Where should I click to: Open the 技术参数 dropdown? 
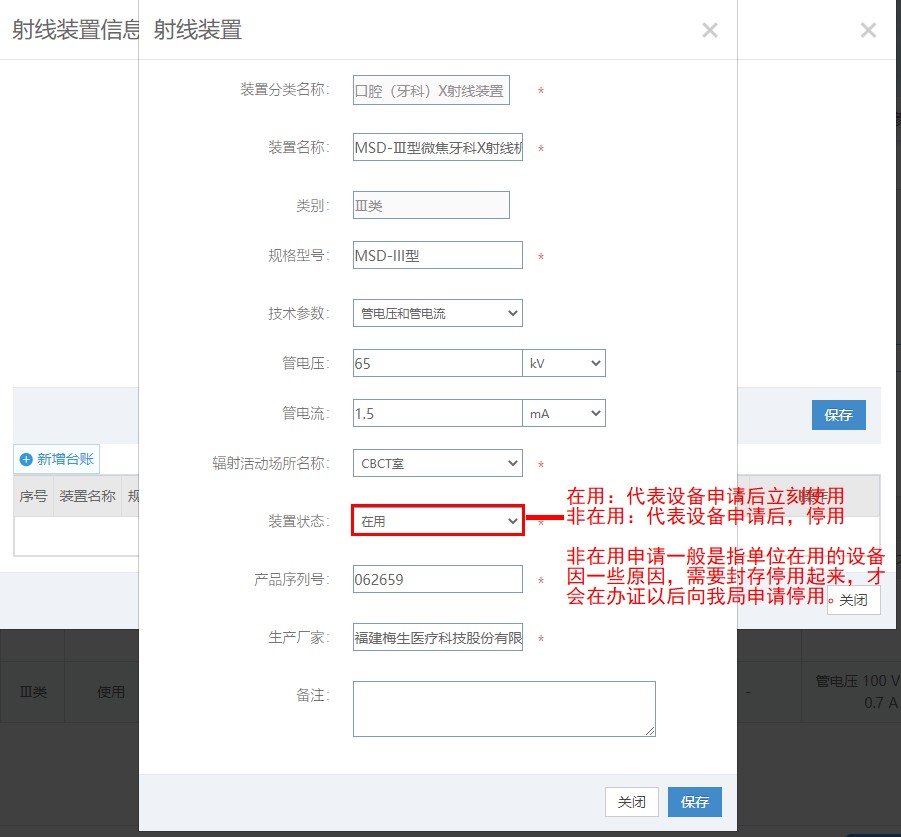tap(437, 313)
